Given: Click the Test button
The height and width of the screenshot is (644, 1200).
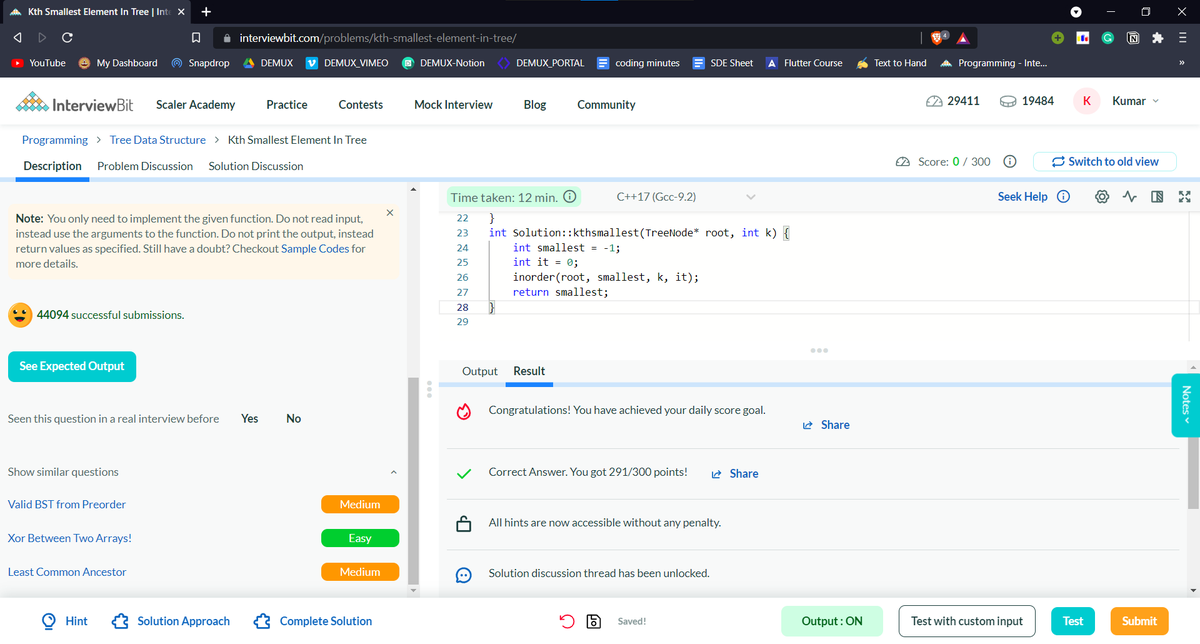Looking at the screenshot, I should (x=1073, y=621).
